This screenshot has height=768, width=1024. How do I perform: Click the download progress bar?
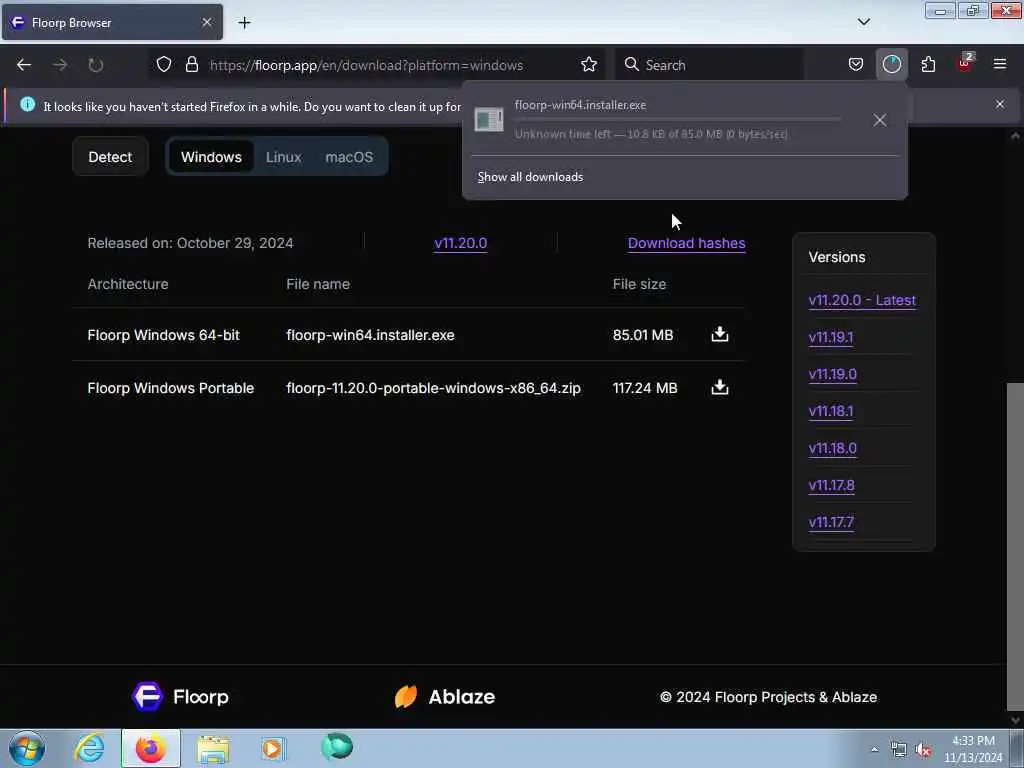point(677,120)
